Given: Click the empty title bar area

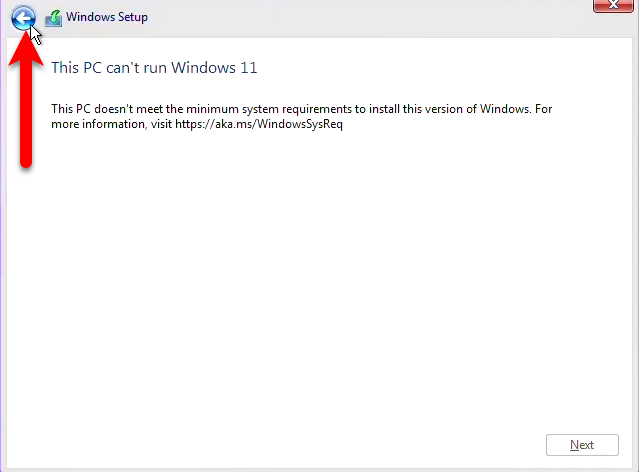Looking at the screenshot, I should (x=367, y=18).
